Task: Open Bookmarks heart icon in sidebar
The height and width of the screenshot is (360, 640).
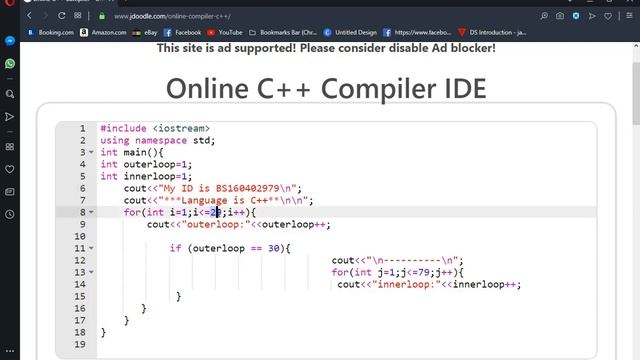Action: [x=10, y=169]
